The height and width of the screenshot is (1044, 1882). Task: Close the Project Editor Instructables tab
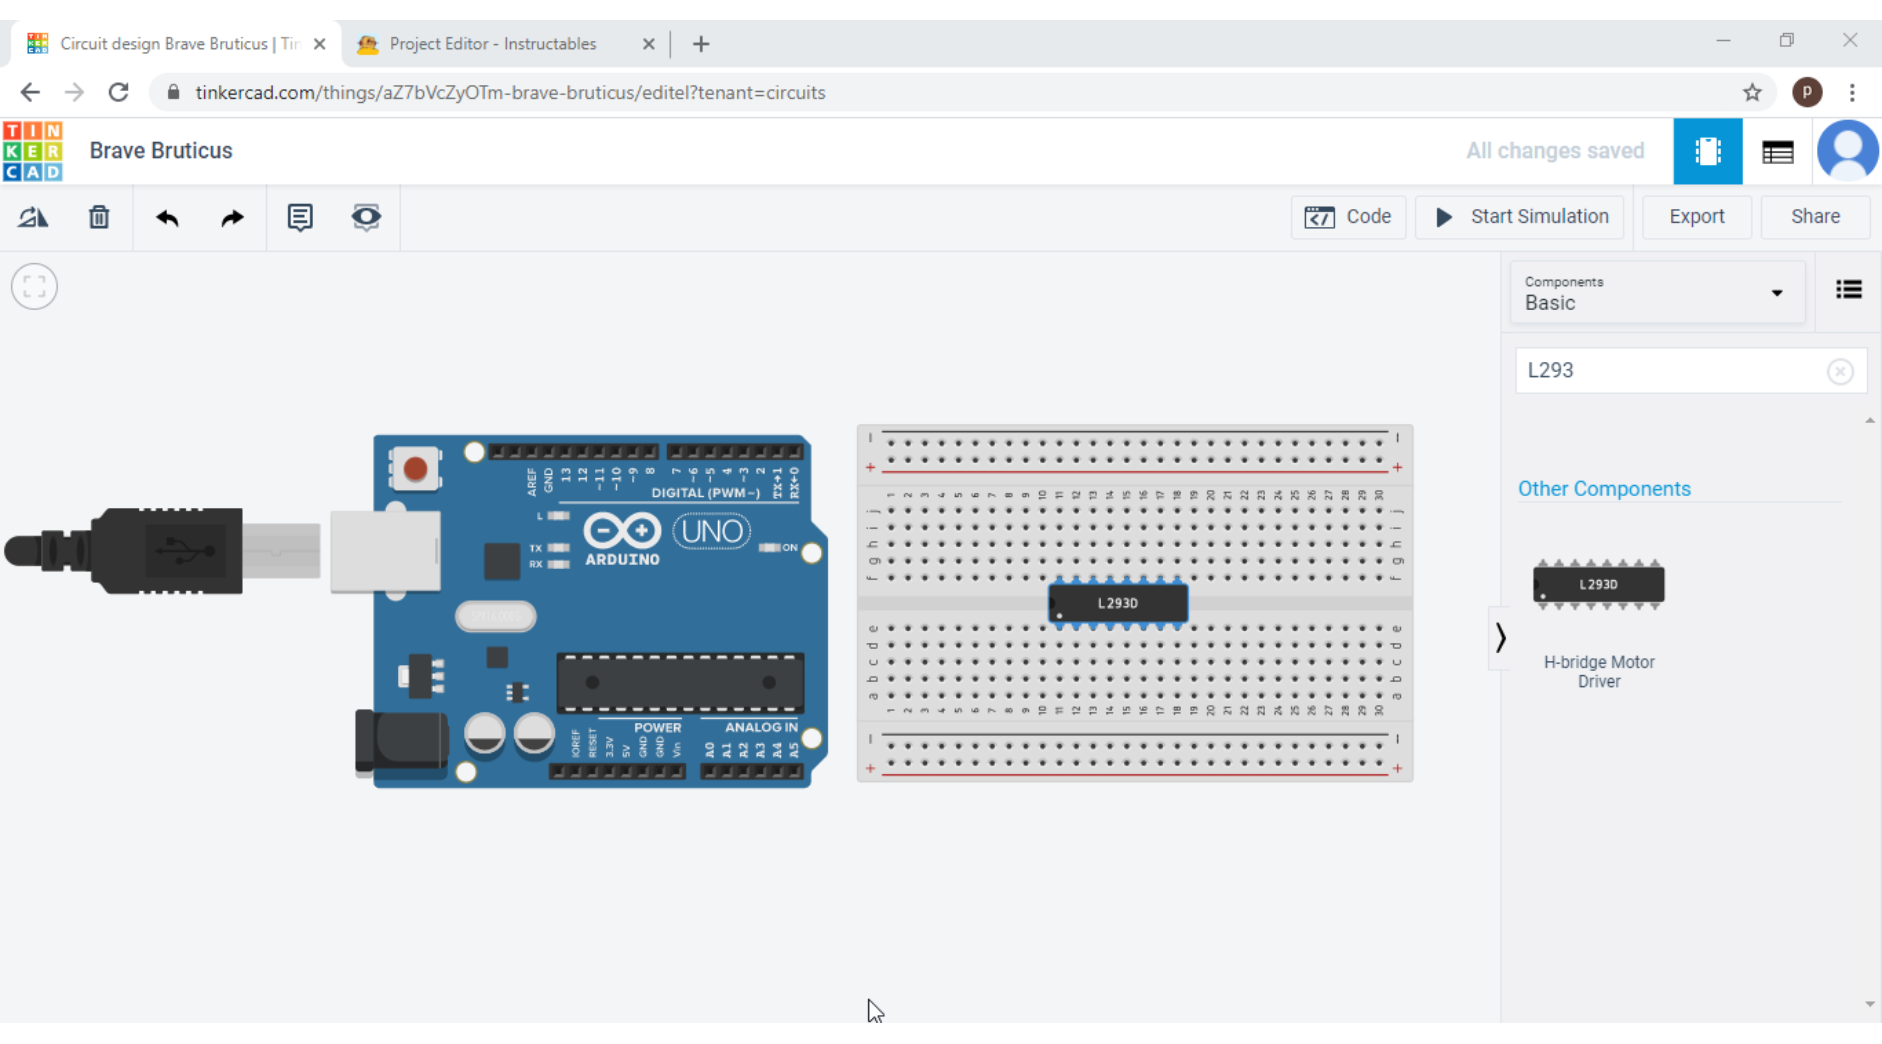(x=648, y=44)
